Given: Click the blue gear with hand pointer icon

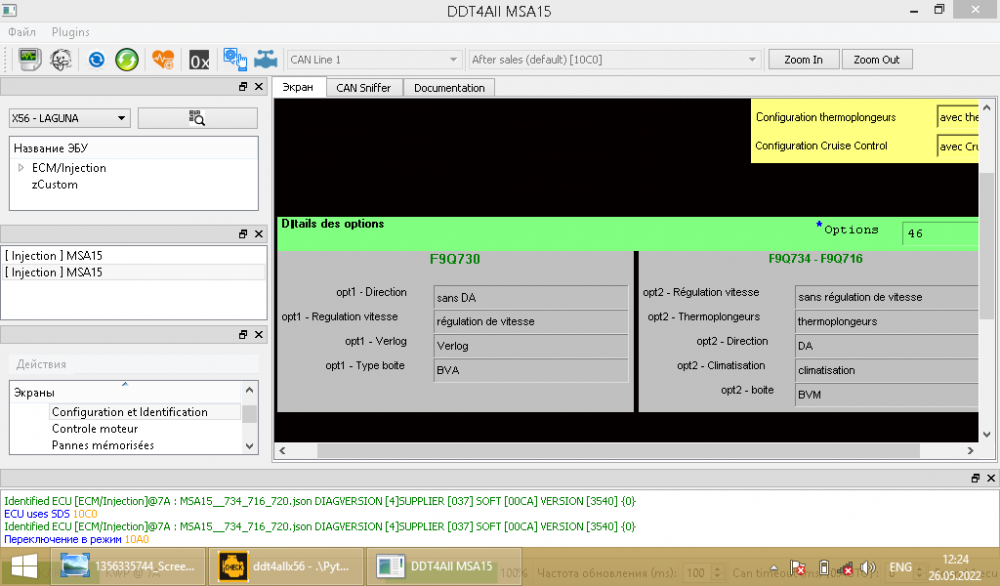Looking at the screenshot, I should (235, 59).
